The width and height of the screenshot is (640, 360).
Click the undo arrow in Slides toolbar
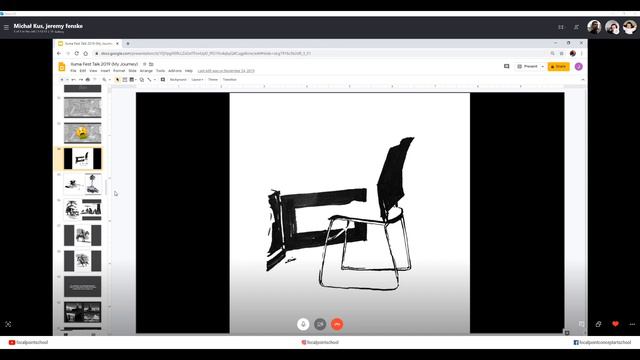click(73, 80)
